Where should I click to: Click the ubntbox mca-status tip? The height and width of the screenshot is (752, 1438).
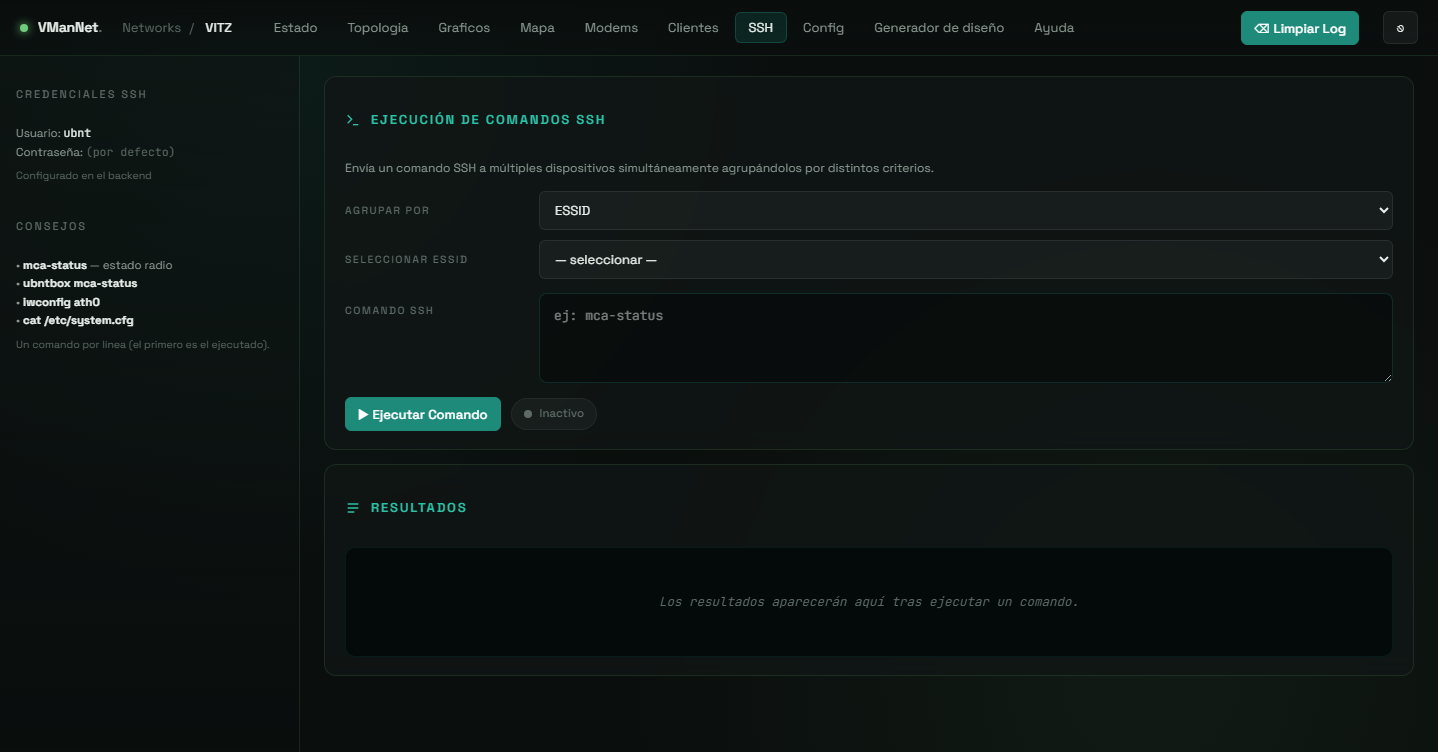tap(80, 283)
